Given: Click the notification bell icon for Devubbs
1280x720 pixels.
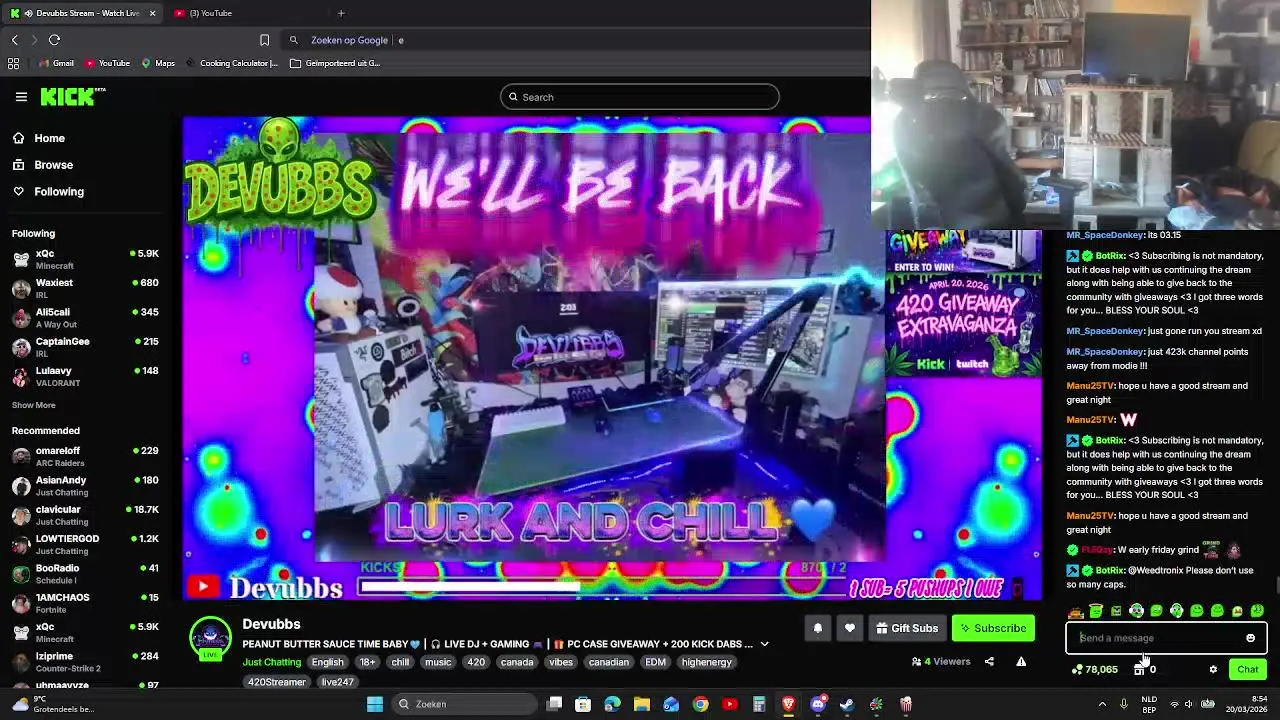Looking at the screenshot, I should tap(817, 628).
